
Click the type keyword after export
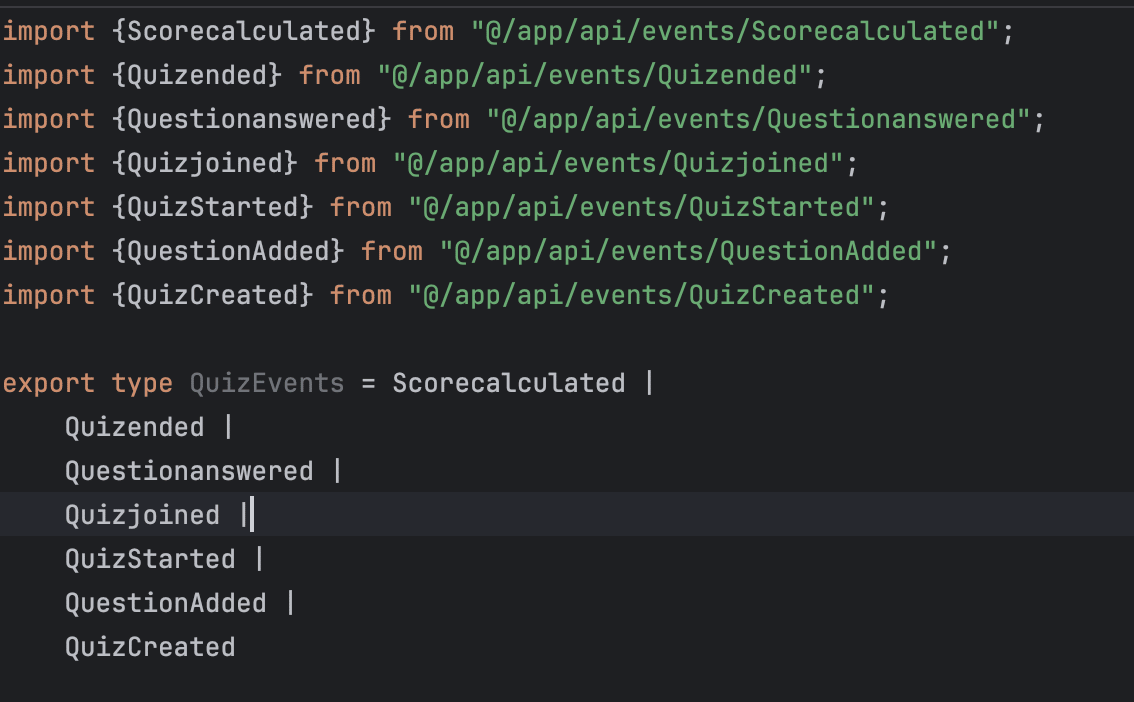tap(142, 383)
